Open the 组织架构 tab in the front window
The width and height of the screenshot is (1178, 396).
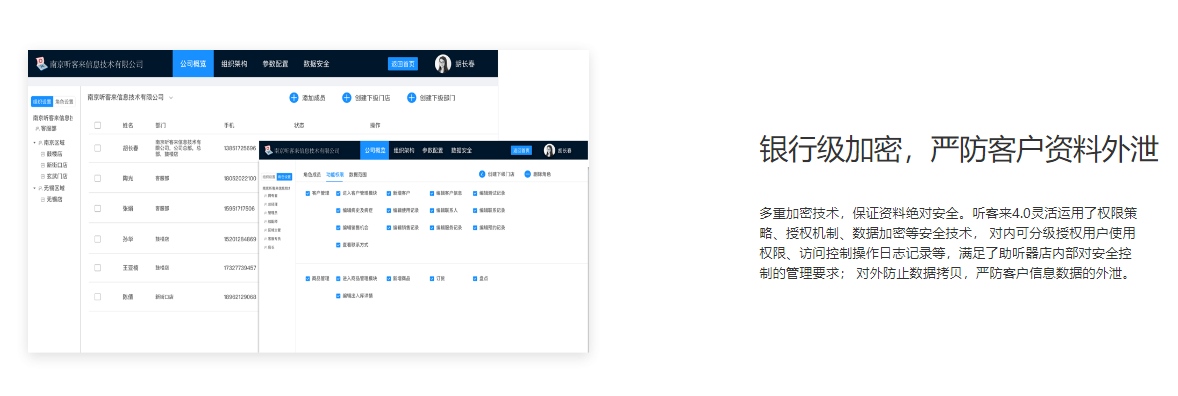(x=403, y=150)
